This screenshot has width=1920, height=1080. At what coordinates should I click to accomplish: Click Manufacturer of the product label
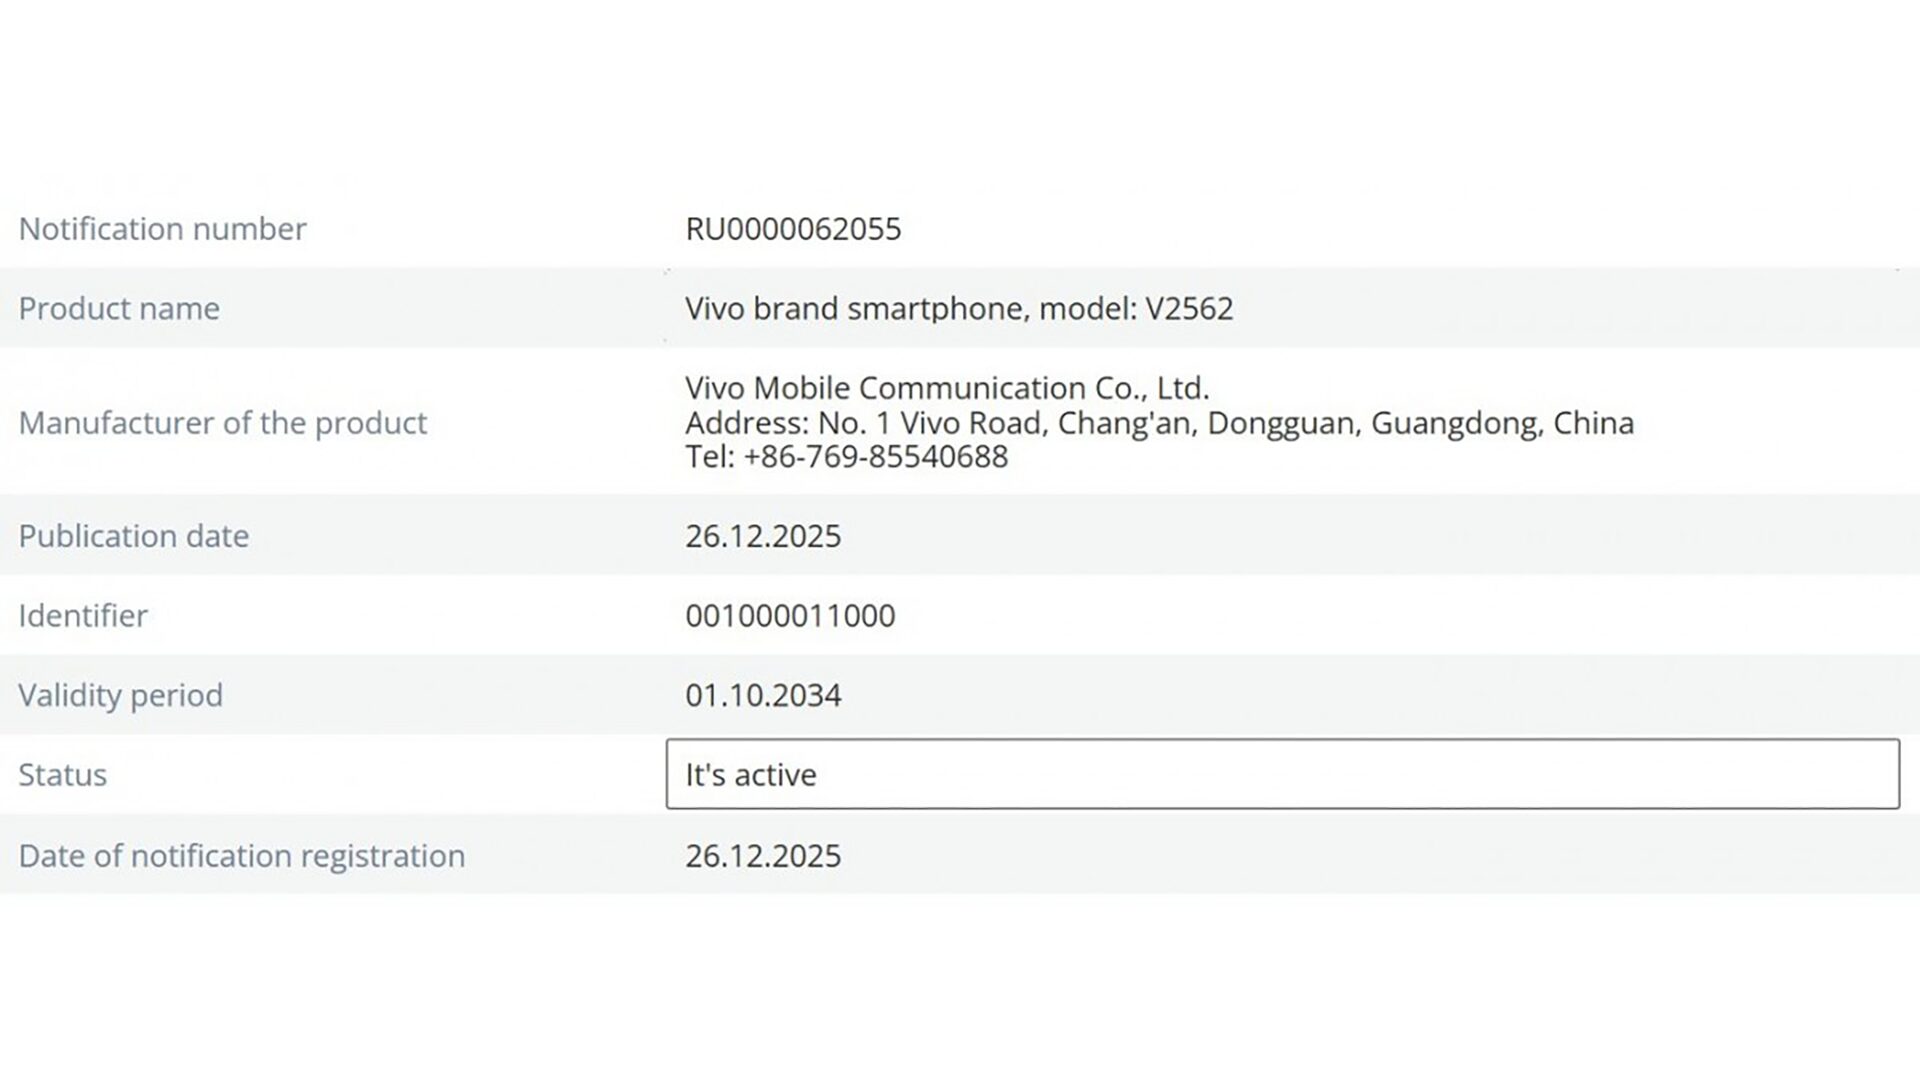pos(223,423)
